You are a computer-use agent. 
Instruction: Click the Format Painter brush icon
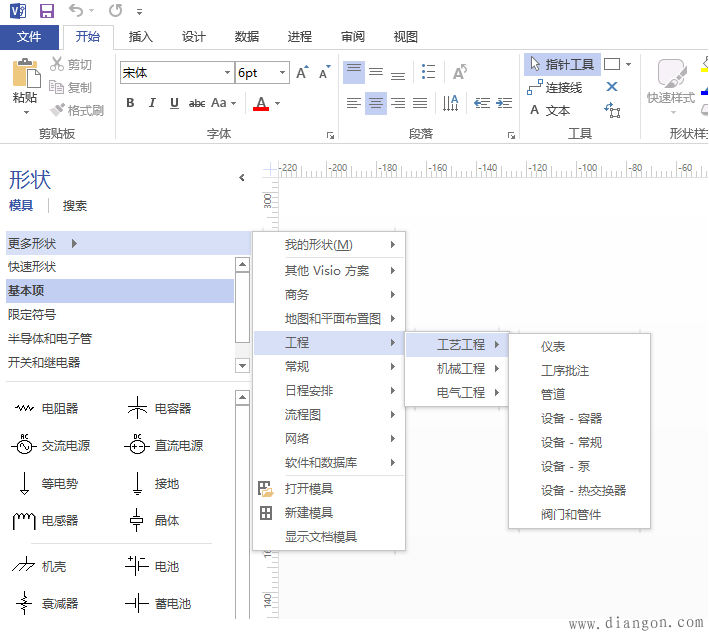click(x=57, y=109)
